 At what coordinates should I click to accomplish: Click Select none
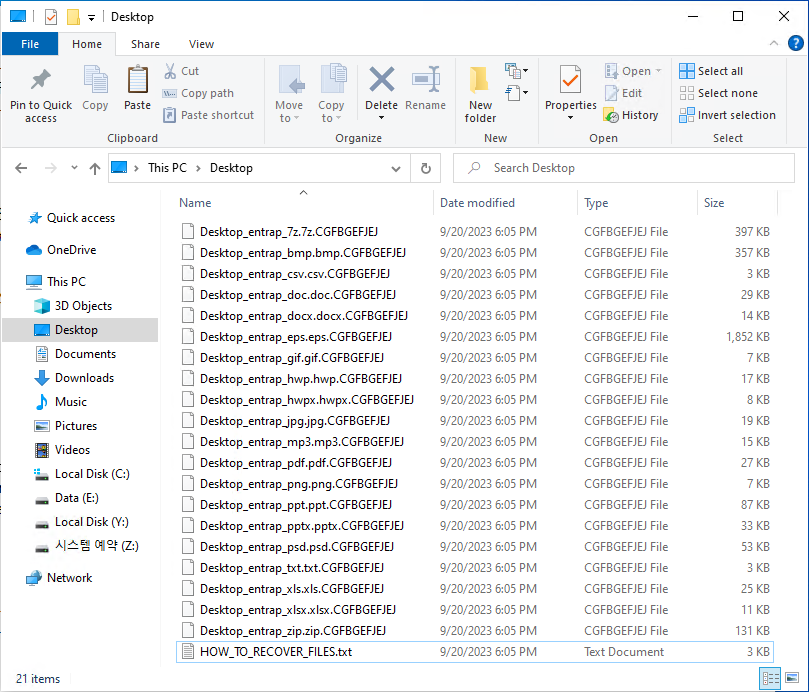click(718, 93)
